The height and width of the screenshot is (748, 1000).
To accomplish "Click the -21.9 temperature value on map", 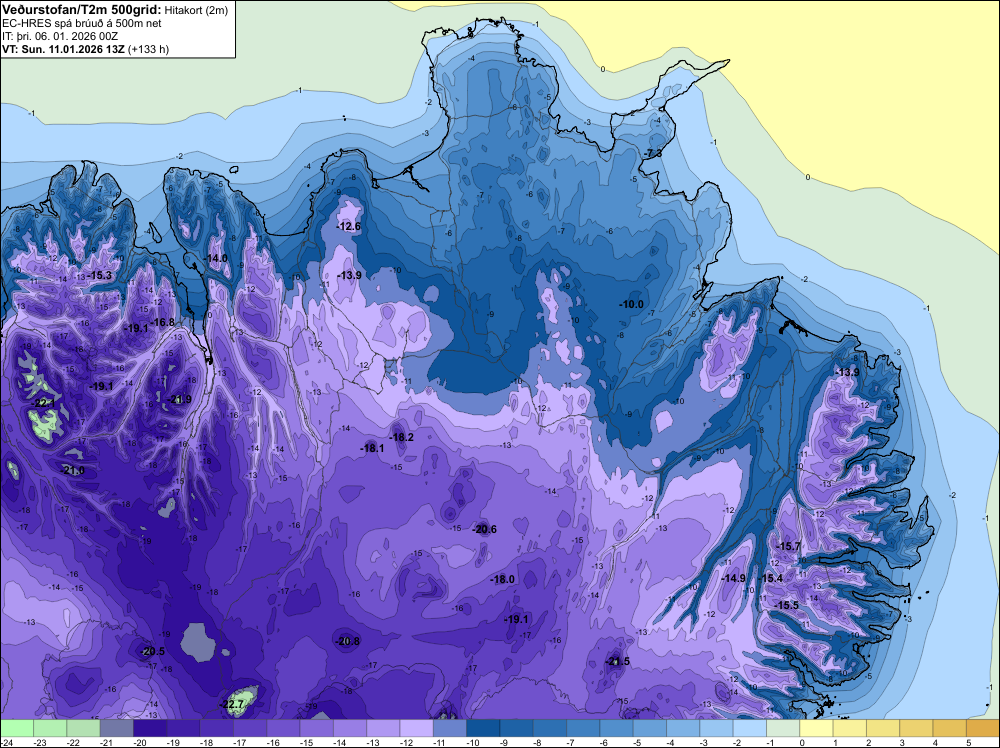I will tap(180, 399).
